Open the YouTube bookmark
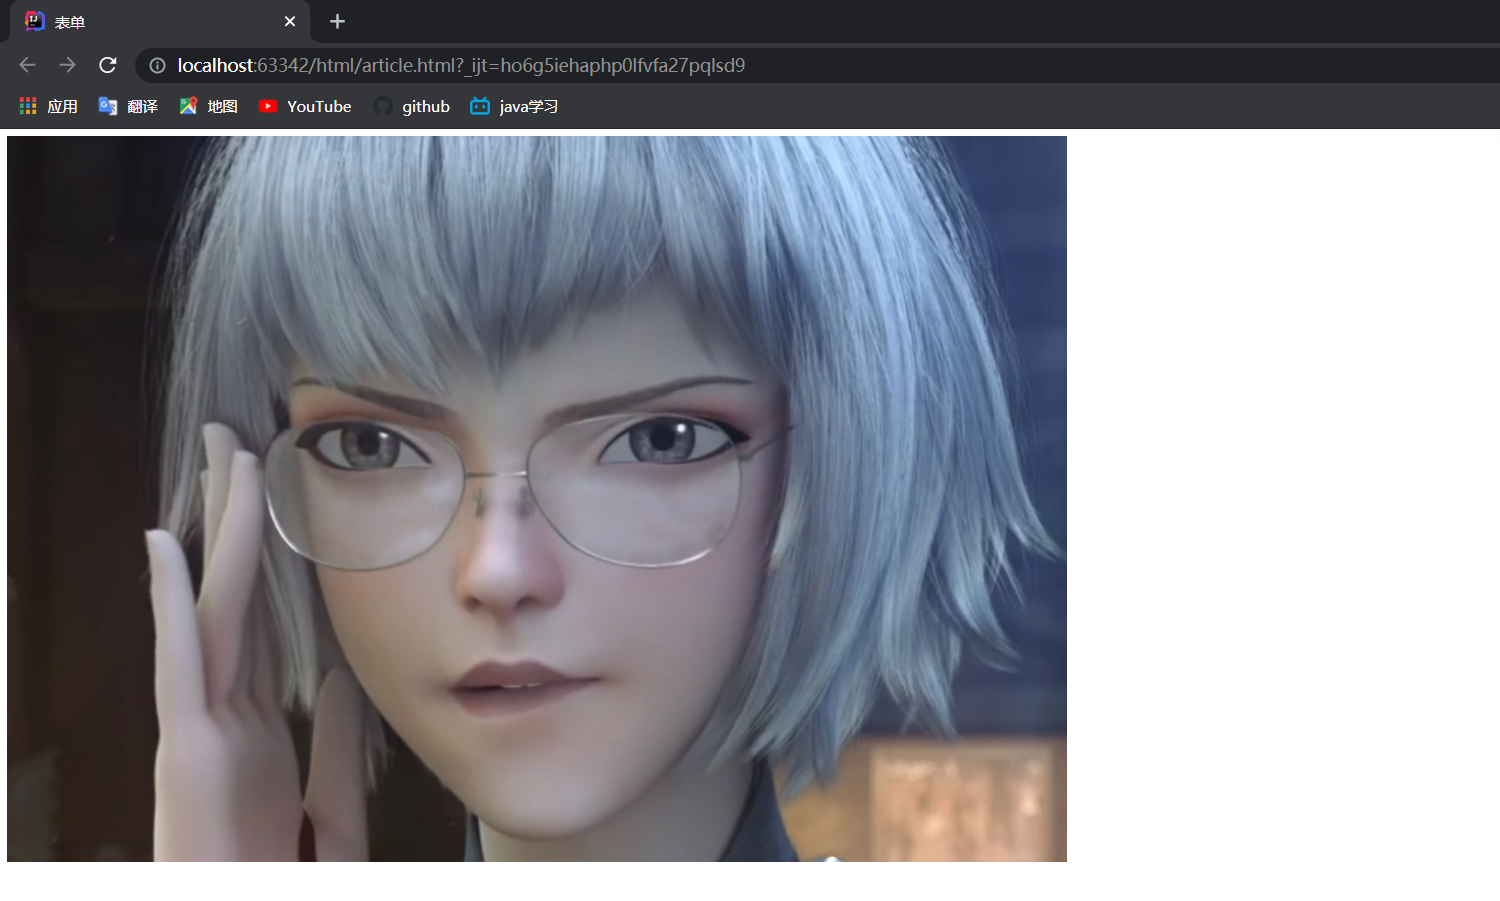 305,106
